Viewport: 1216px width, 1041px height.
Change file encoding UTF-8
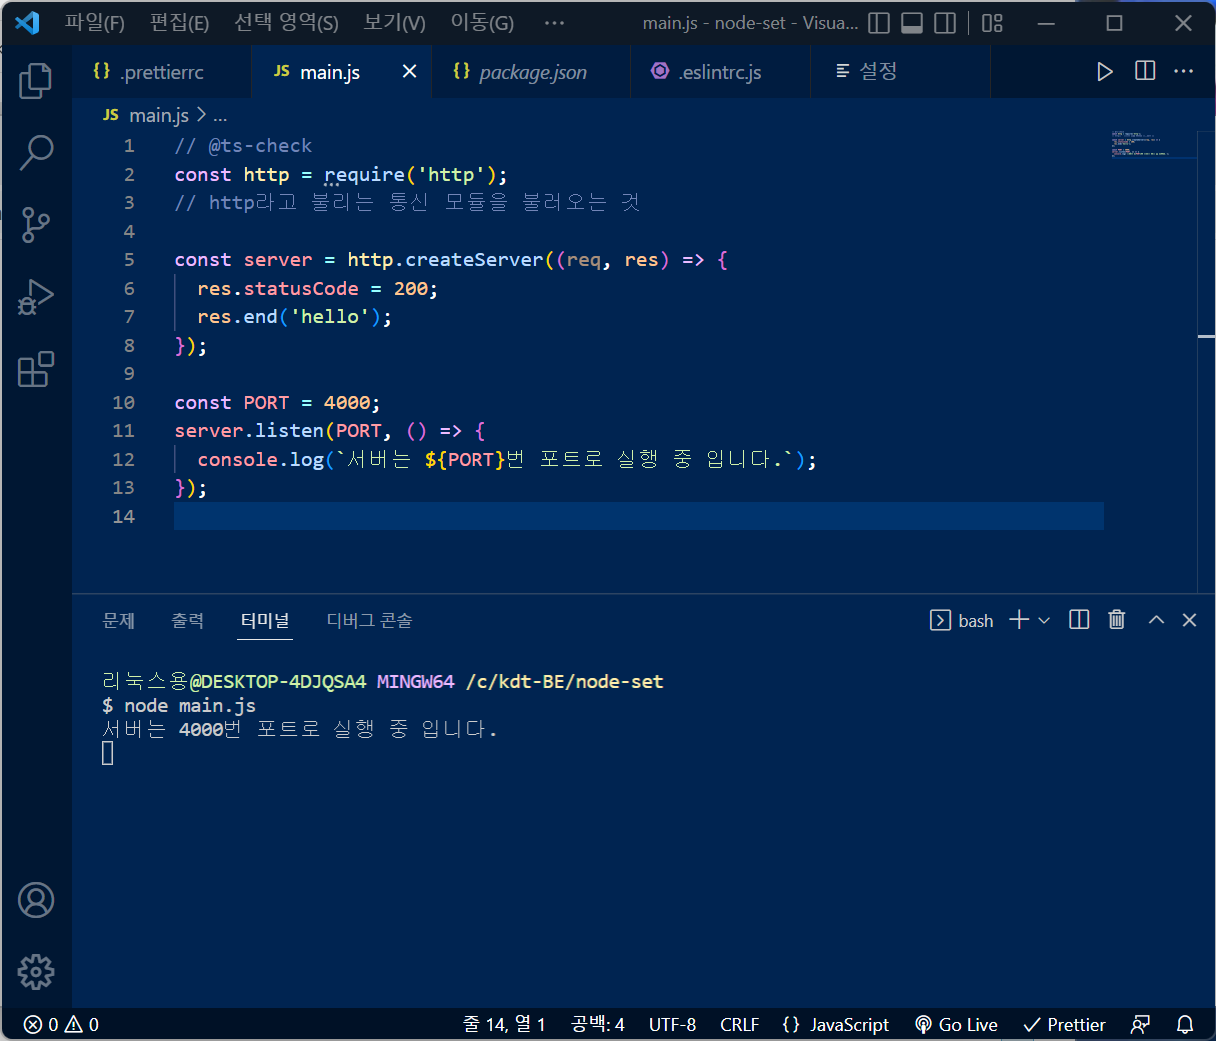[x=672, y=1024]
